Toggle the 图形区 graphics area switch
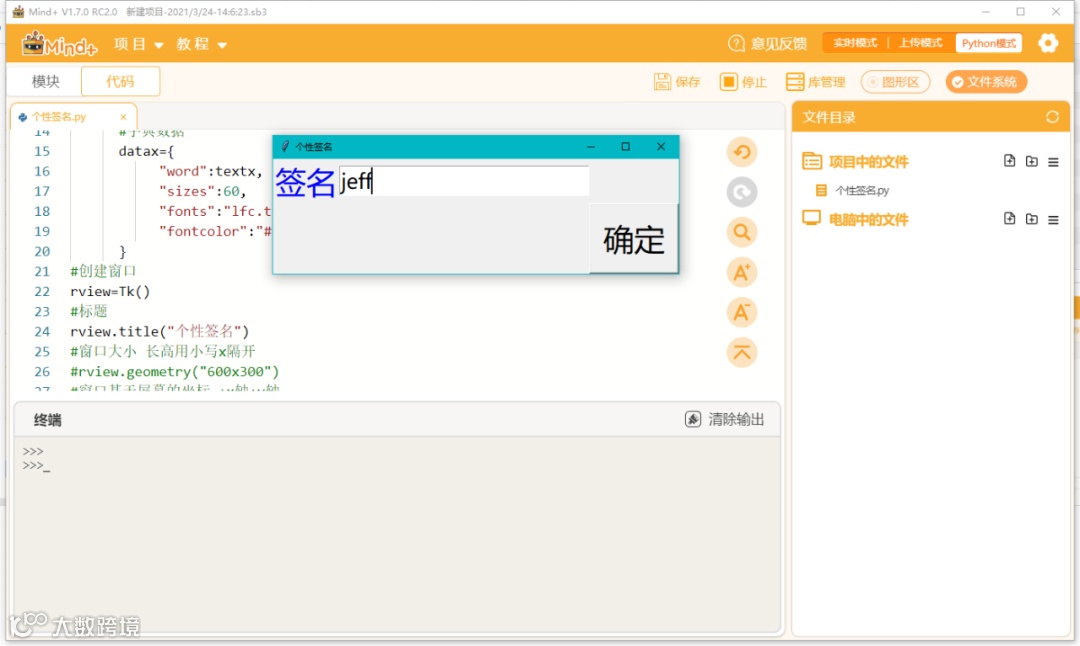This screenshot has width=1080, height=646. pyautogui.click(x=895, y=82)
